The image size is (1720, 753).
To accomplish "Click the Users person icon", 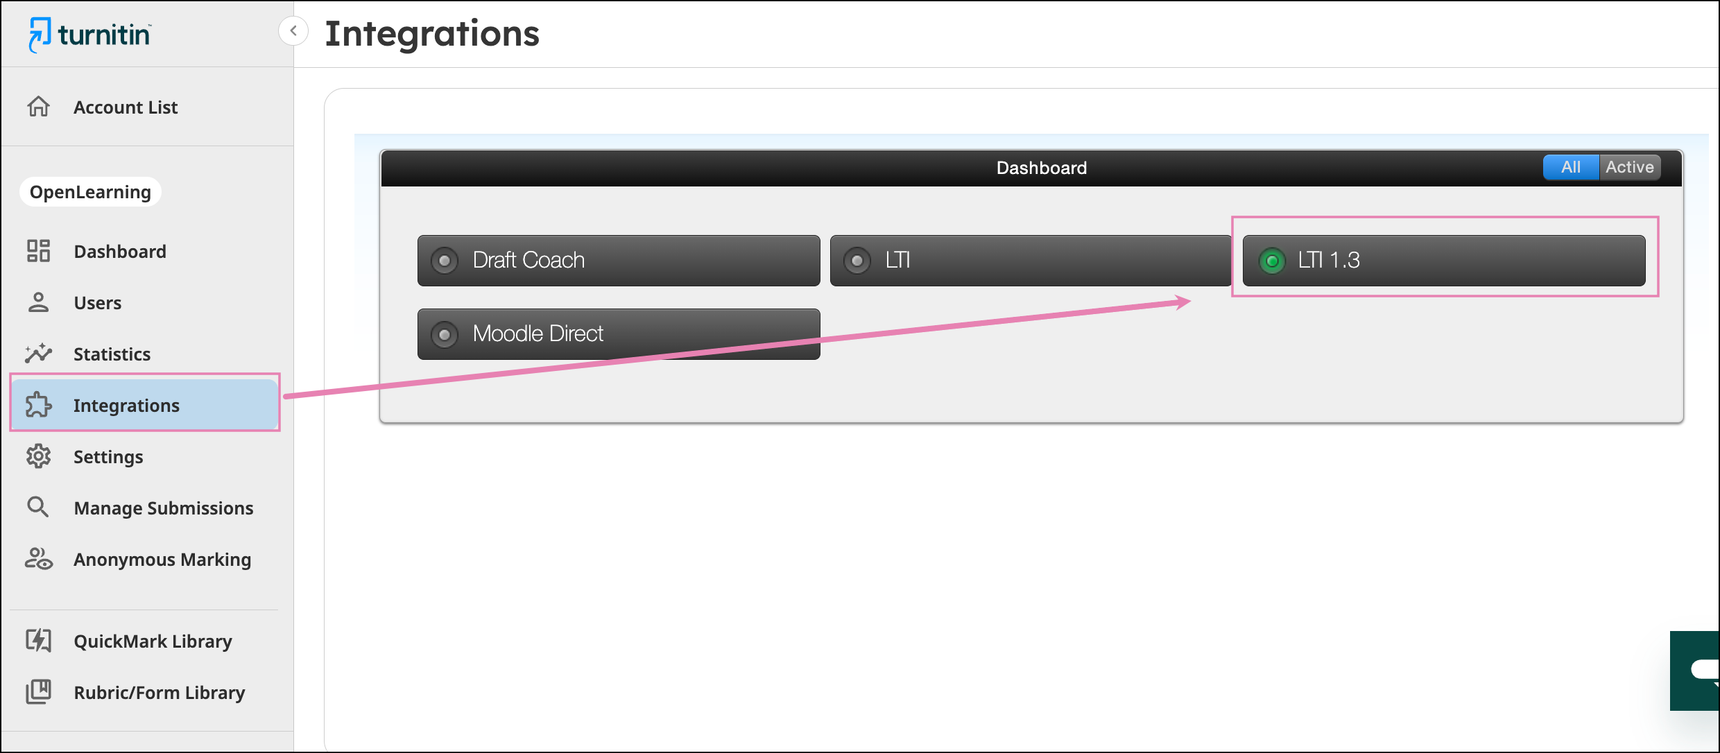I will click(39, 302).
